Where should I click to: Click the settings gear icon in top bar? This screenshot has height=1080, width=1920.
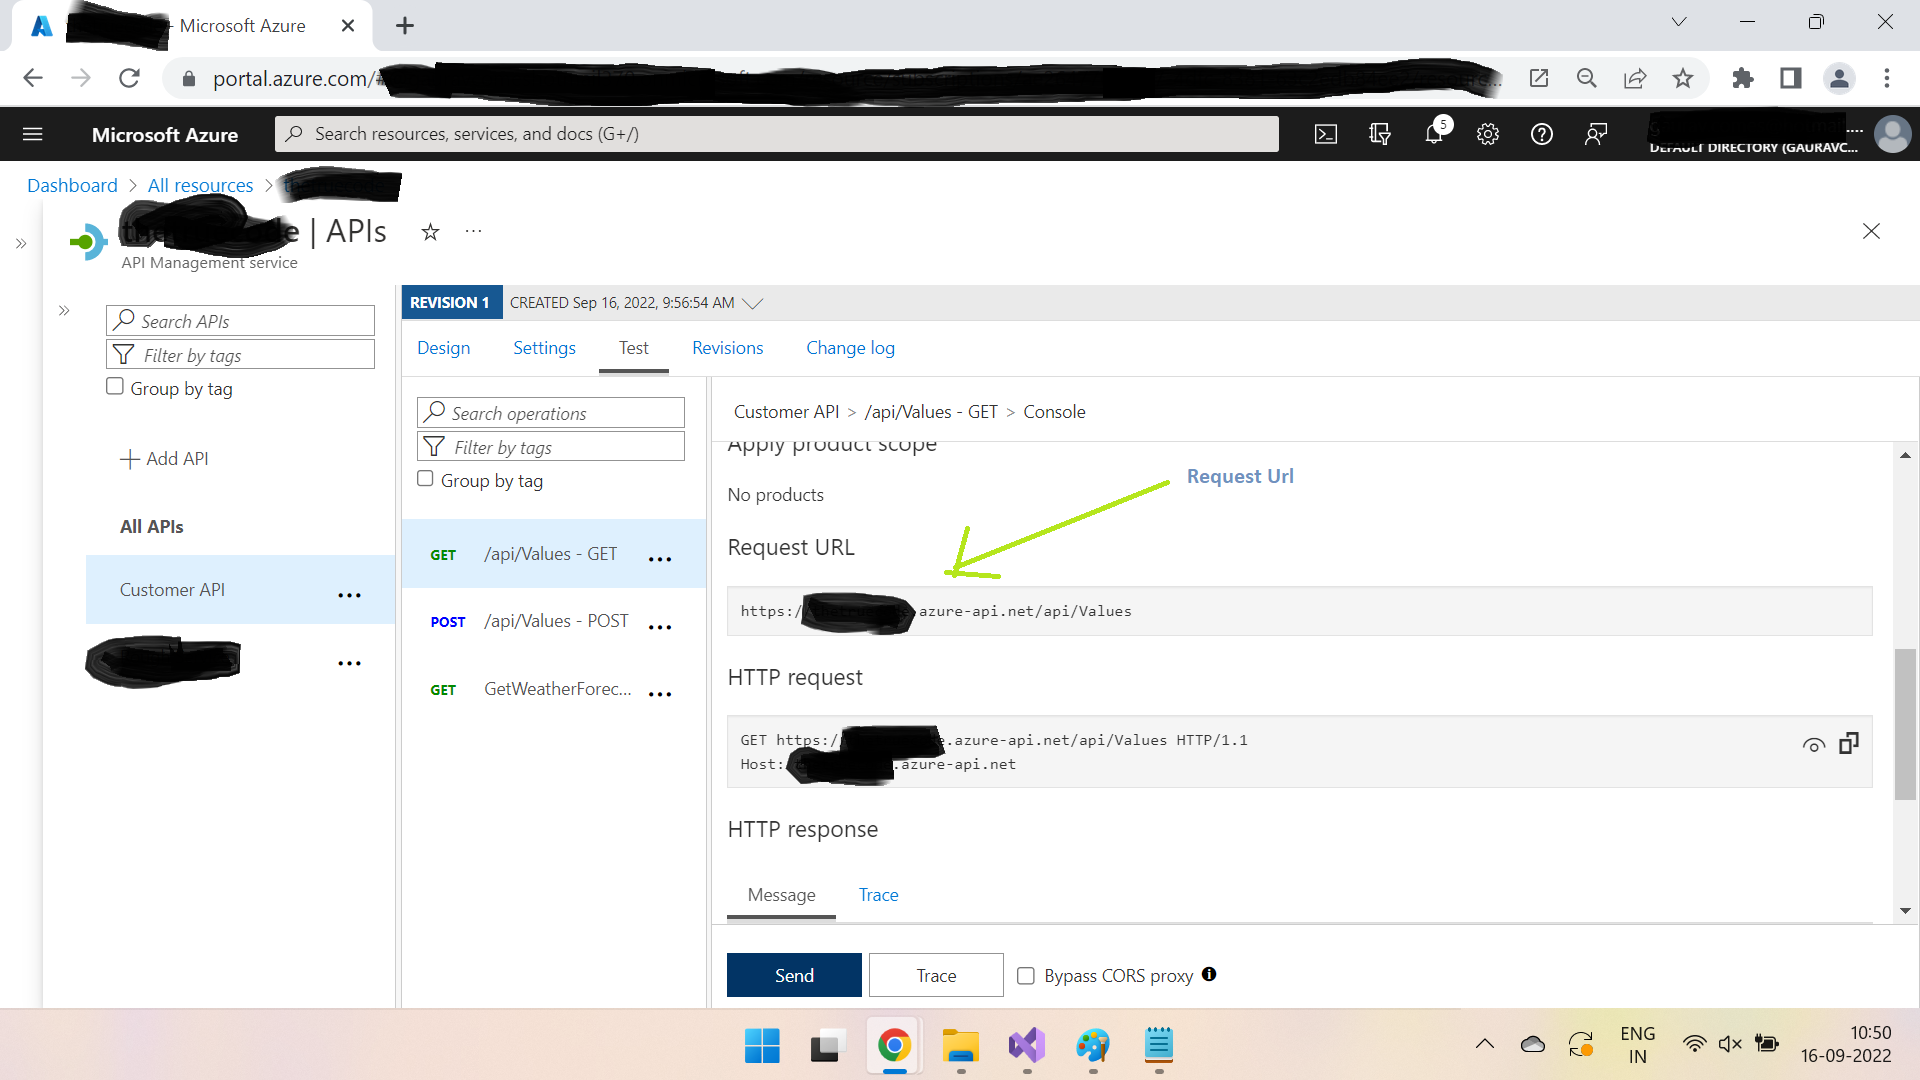[x=1487, y=133]
